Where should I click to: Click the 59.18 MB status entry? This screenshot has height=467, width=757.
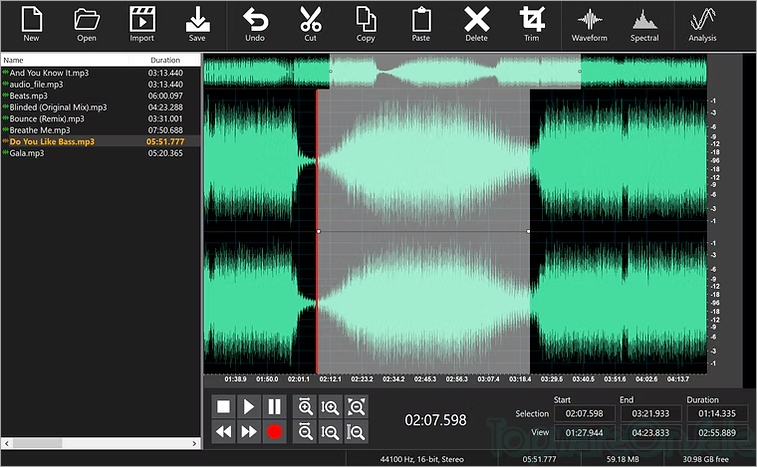pos(622,459)
